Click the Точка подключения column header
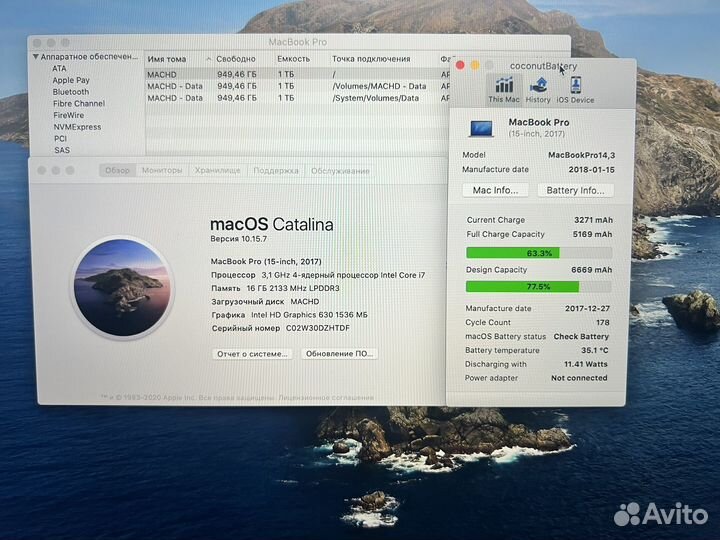The height and width of the screenshot is (540, 720). click(x=371, y=59)
